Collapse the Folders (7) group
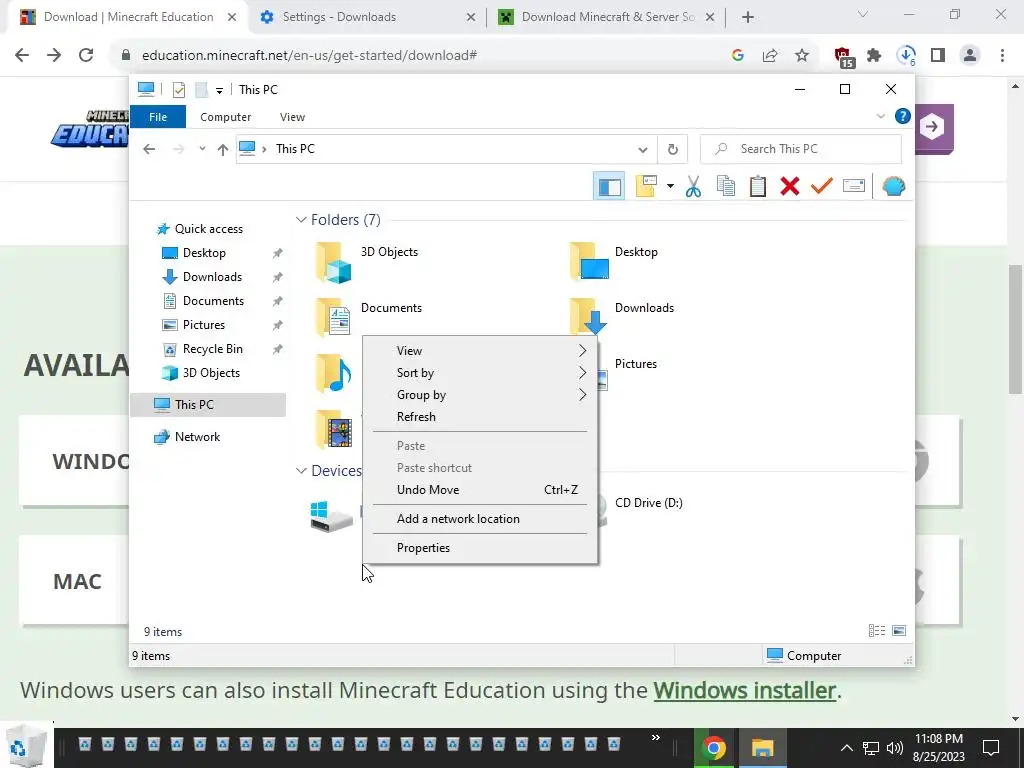This screenshot has width=1024, height=768. pyautogui.click(x=300, y=219)
